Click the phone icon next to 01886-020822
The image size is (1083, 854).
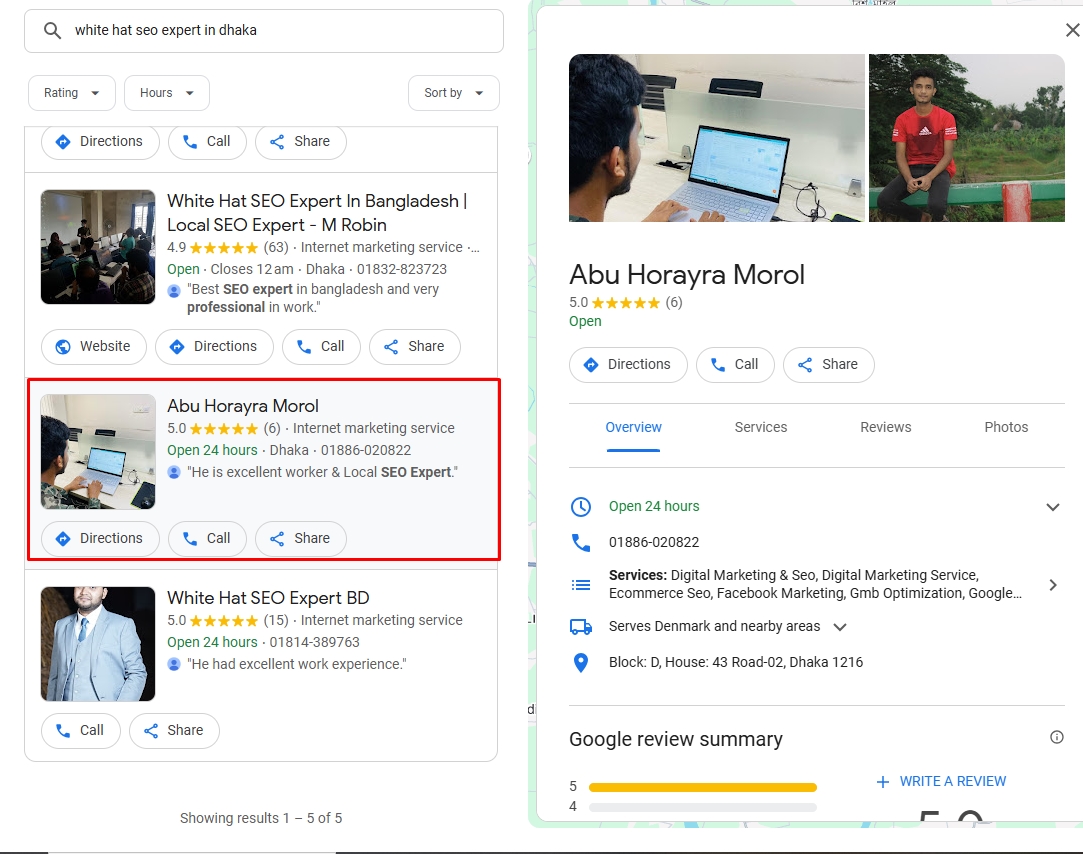pyautogui.click(x=580, y=542)
